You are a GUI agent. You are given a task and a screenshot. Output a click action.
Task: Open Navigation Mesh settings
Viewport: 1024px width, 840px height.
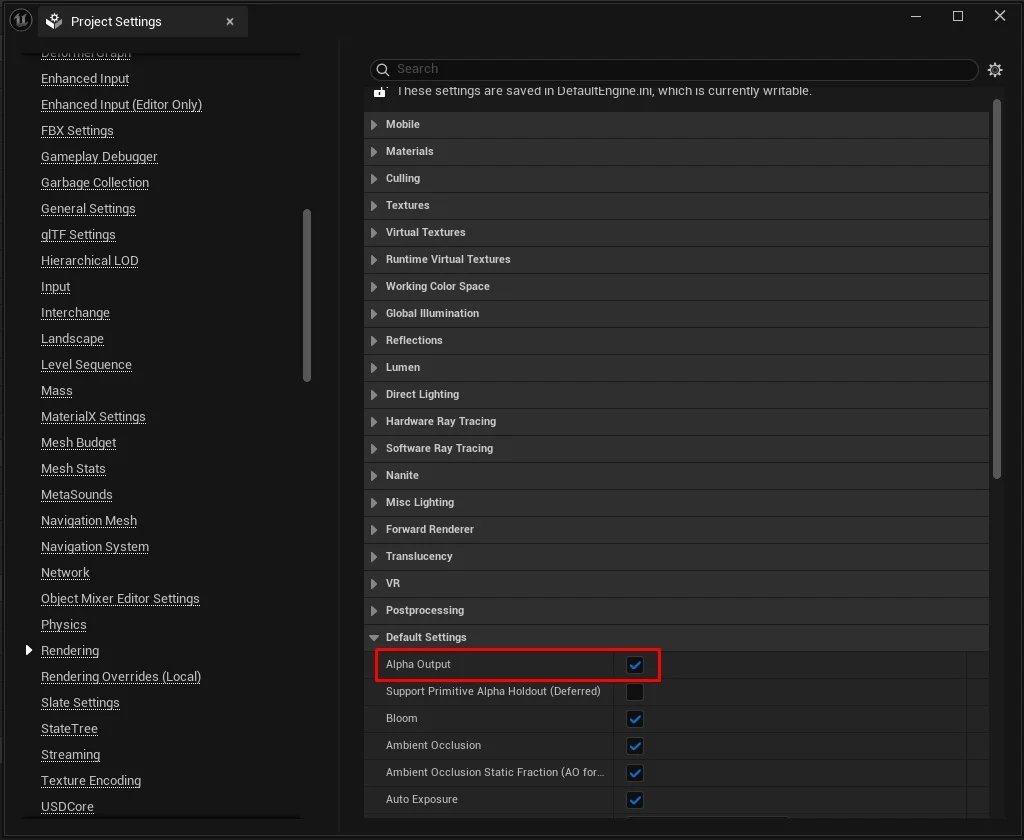pos(89,521)
